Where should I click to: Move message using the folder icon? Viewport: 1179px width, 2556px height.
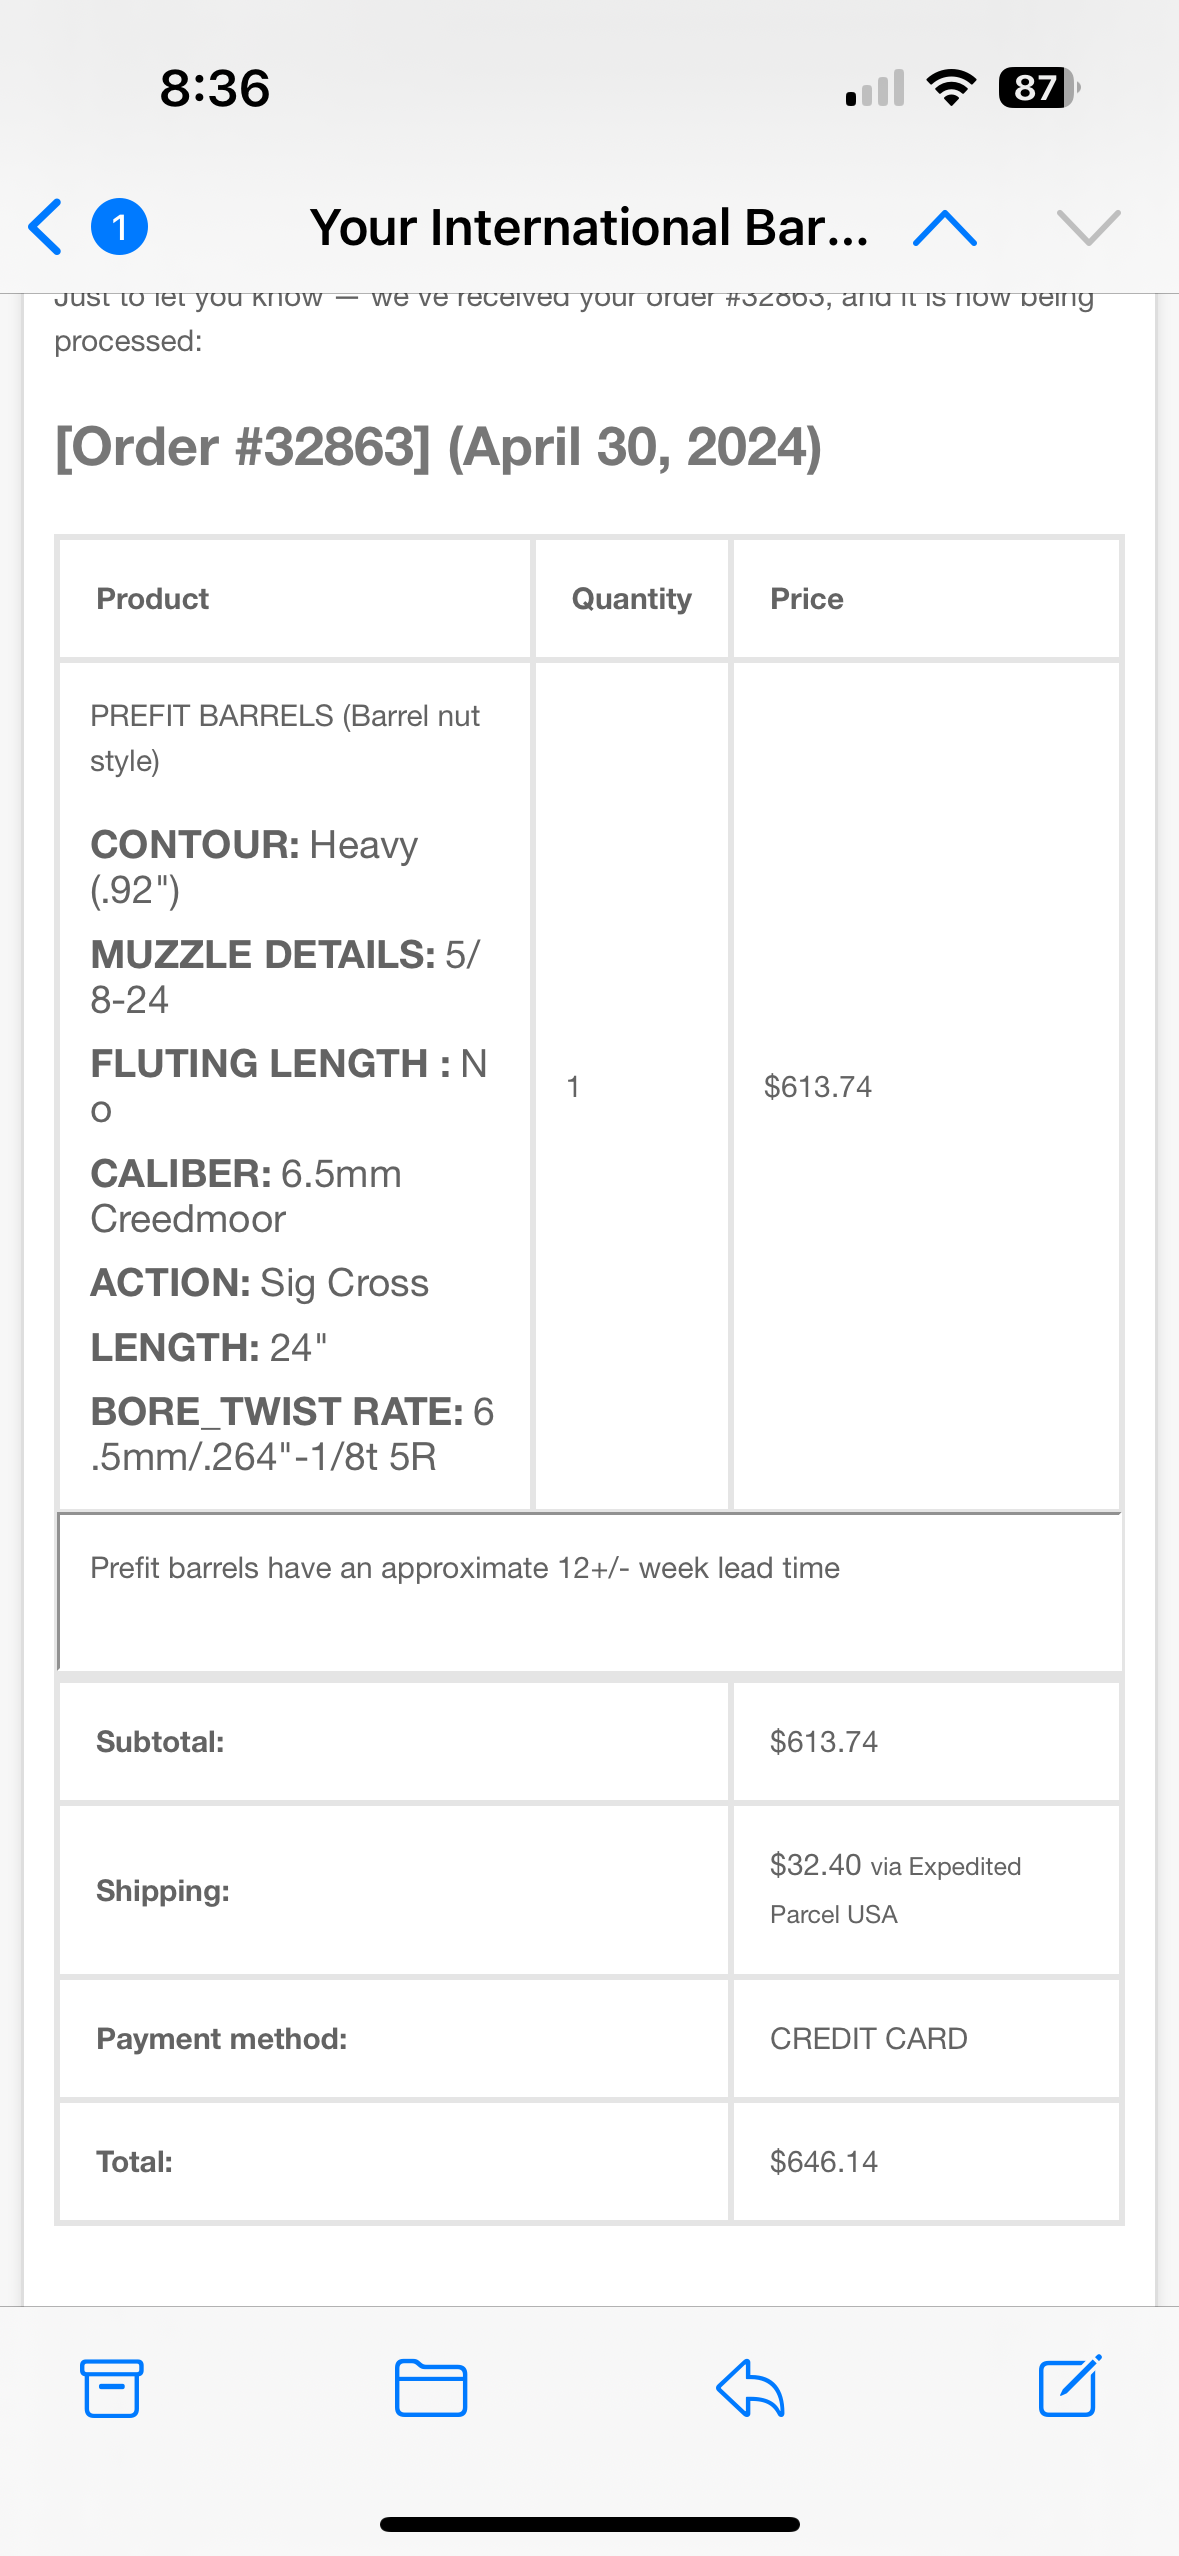click(431, 2388)
